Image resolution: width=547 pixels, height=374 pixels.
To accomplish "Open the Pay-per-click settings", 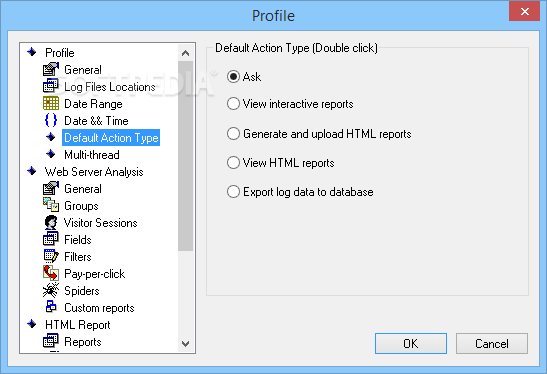I will [95, 274].
